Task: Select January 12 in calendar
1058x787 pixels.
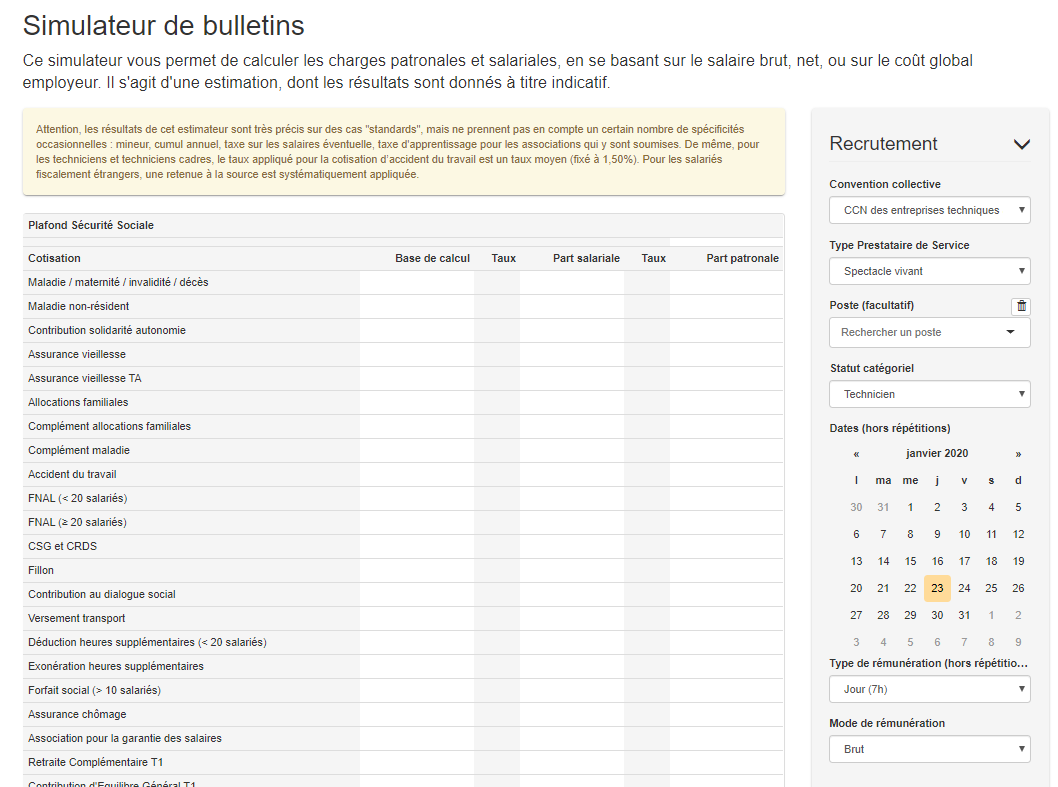Action: click(1018, 534)
